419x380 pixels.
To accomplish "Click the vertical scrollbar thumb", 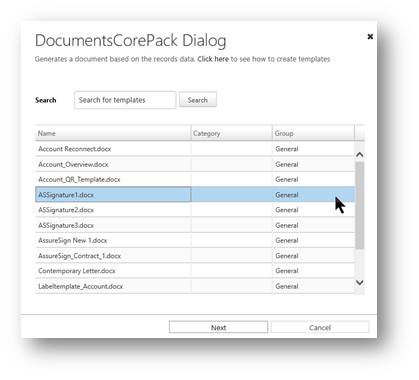I will pos(360,205).
